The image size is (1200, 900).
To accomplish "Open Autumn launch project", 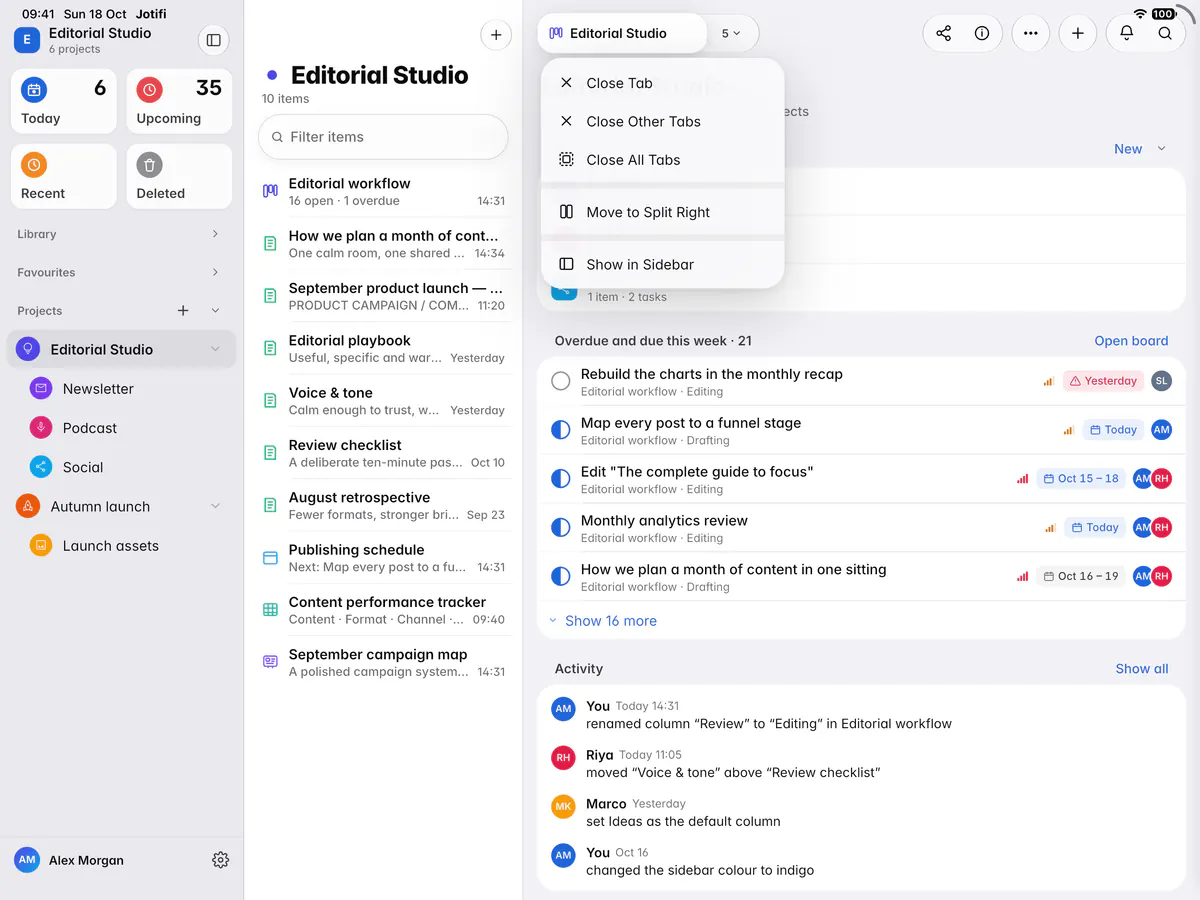I will coord(121,506).
